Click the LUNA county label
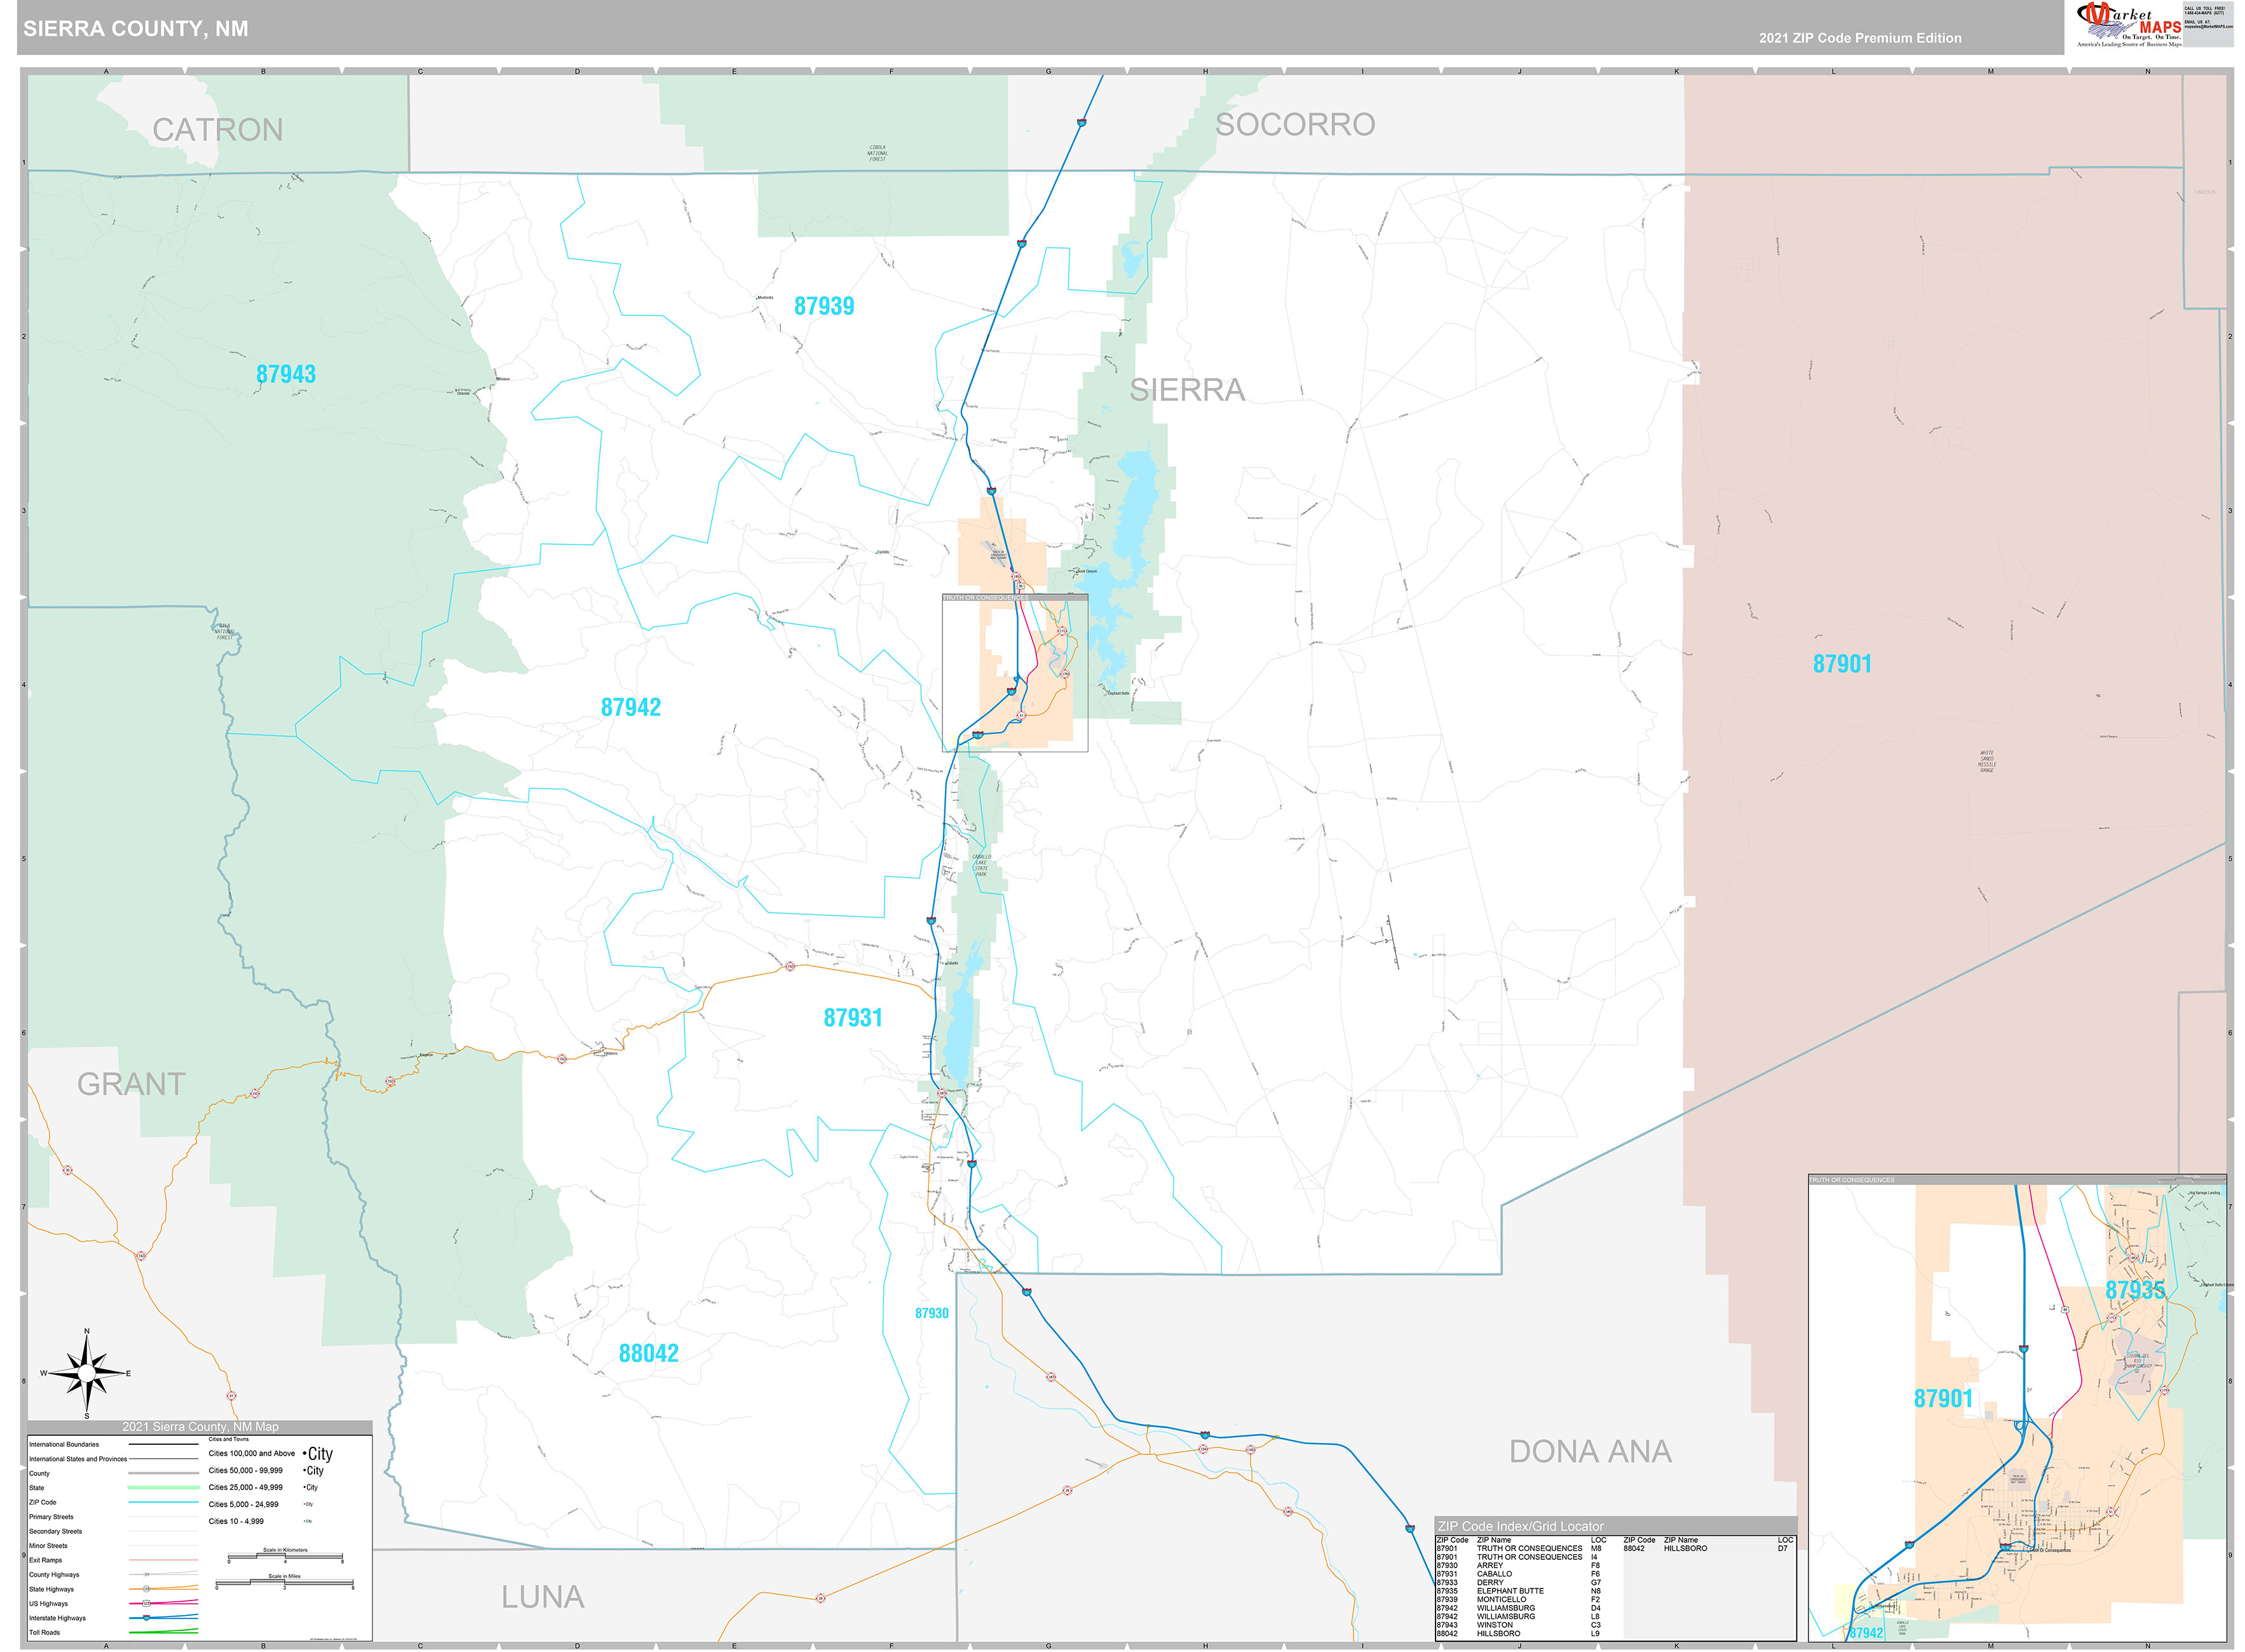Viewport: 2245px width, 1652px height. click(x=542, y=1597)
